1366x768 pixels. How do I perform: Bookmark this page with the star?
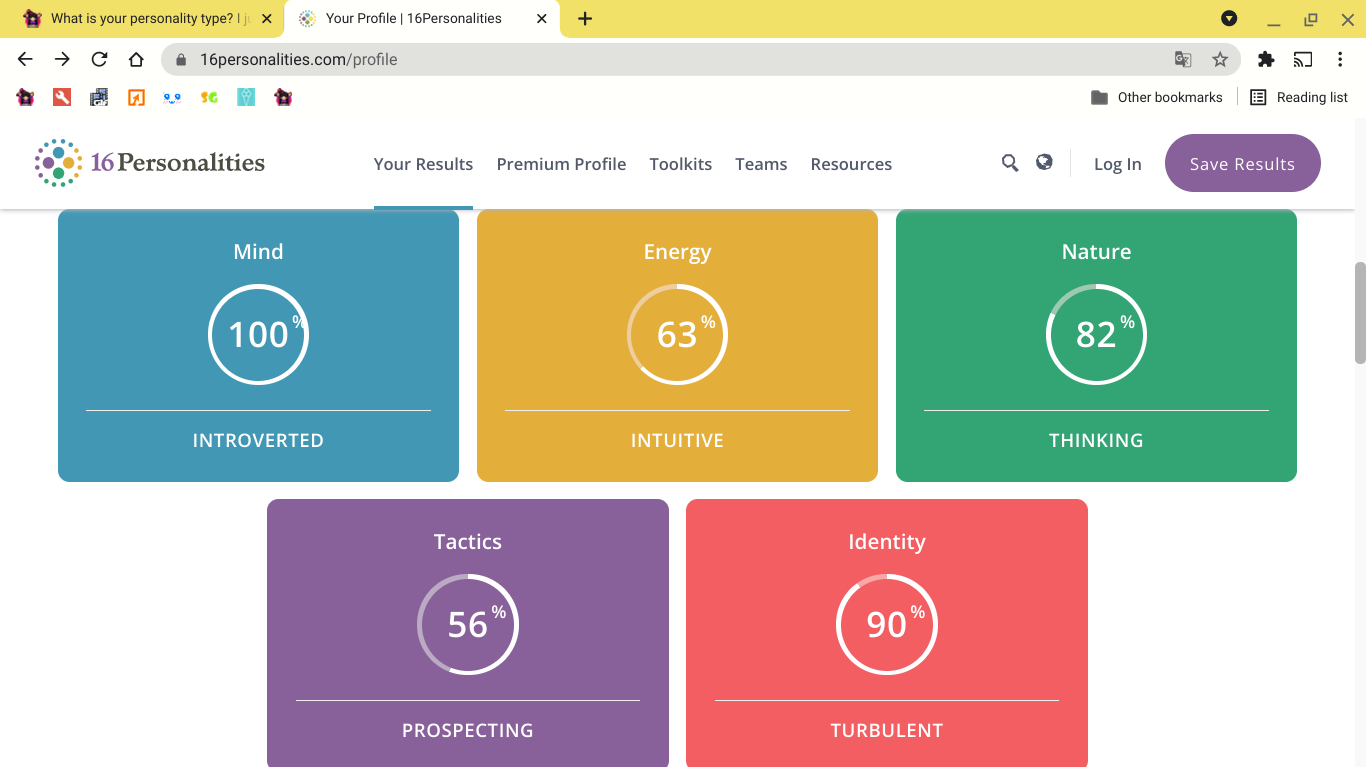click(x=1220, y=59)
